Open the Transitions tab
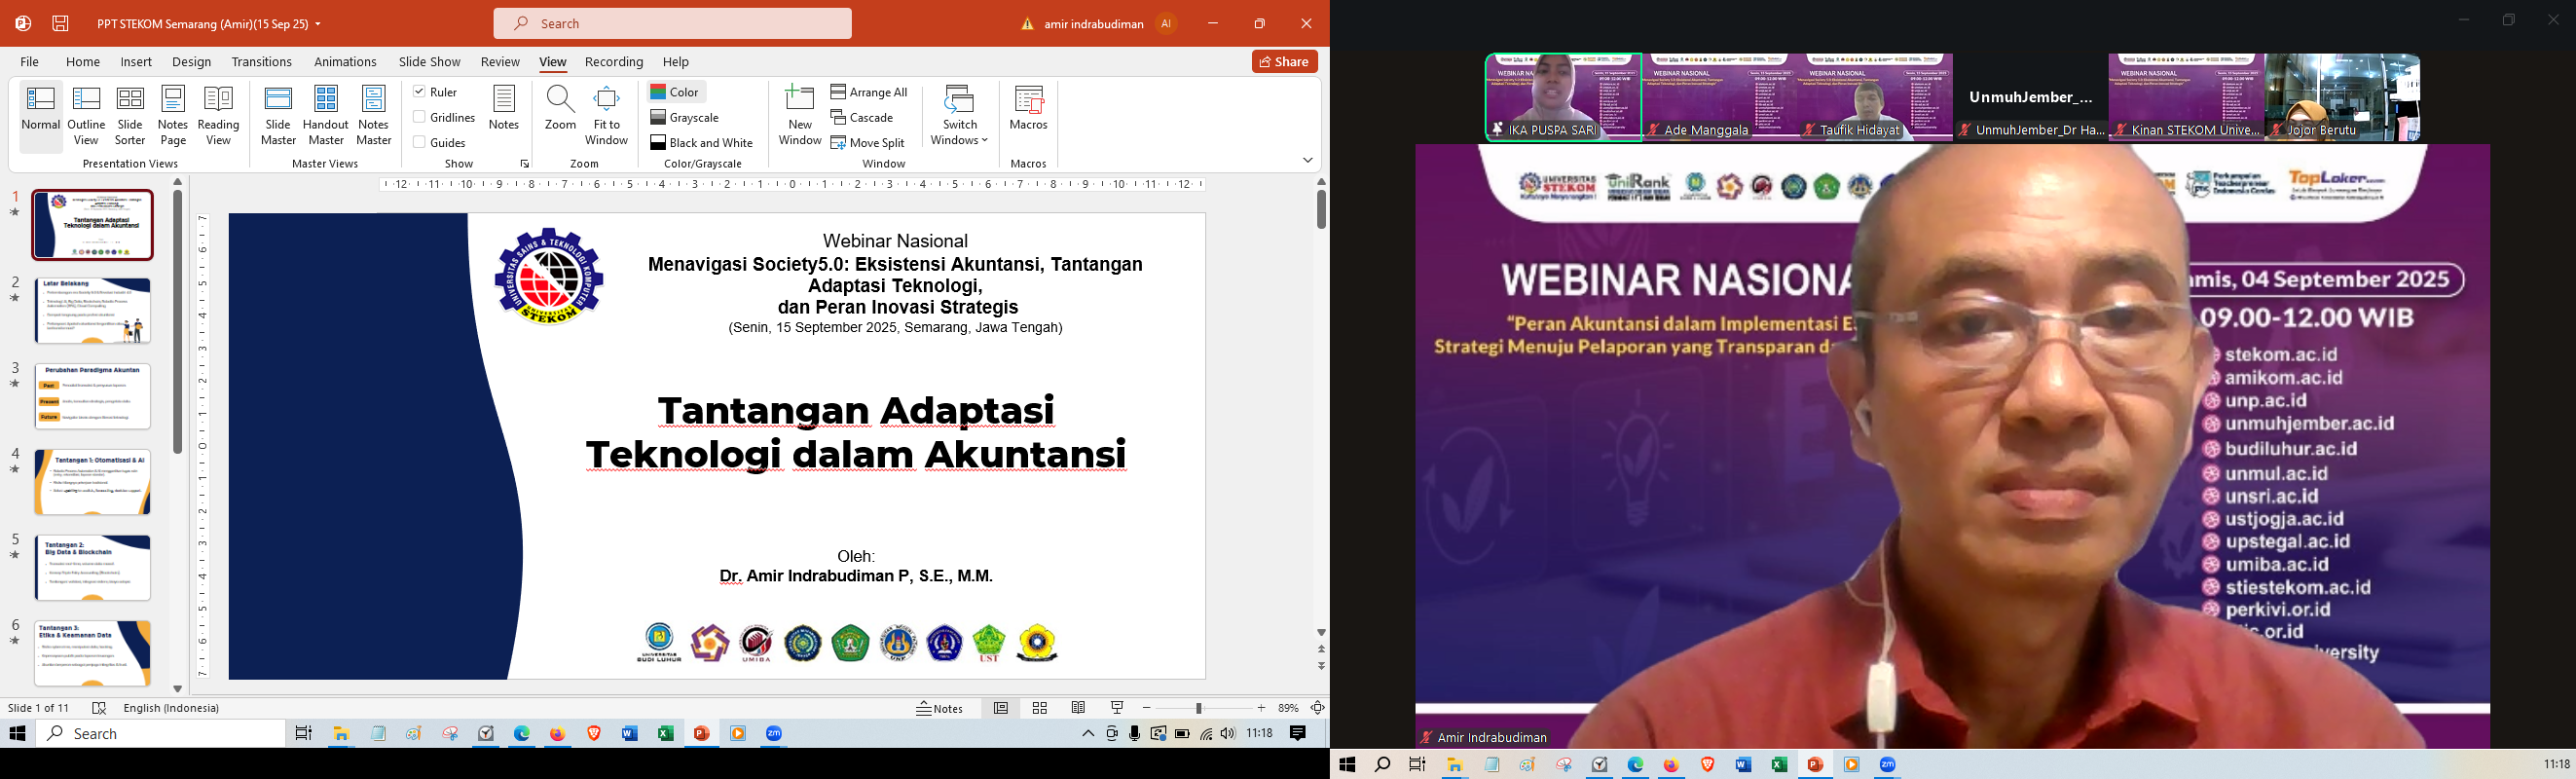 261,62
